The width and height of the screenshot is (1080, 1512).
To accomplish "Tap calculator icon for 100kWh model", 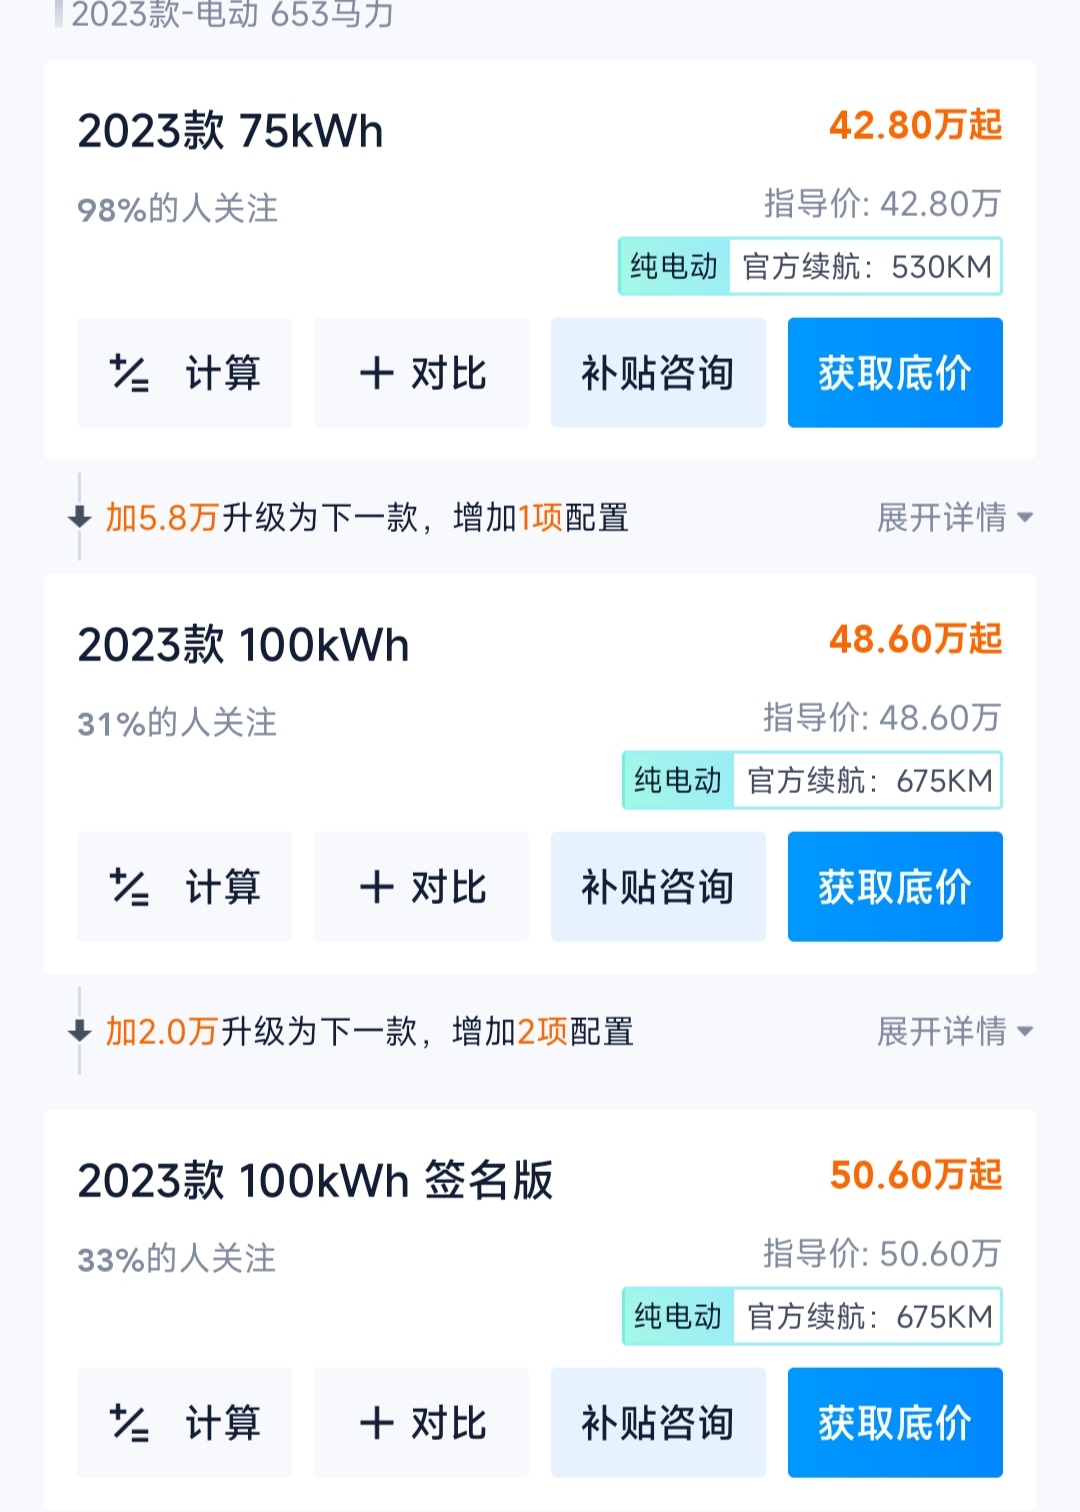I will [x=129, y=887].
